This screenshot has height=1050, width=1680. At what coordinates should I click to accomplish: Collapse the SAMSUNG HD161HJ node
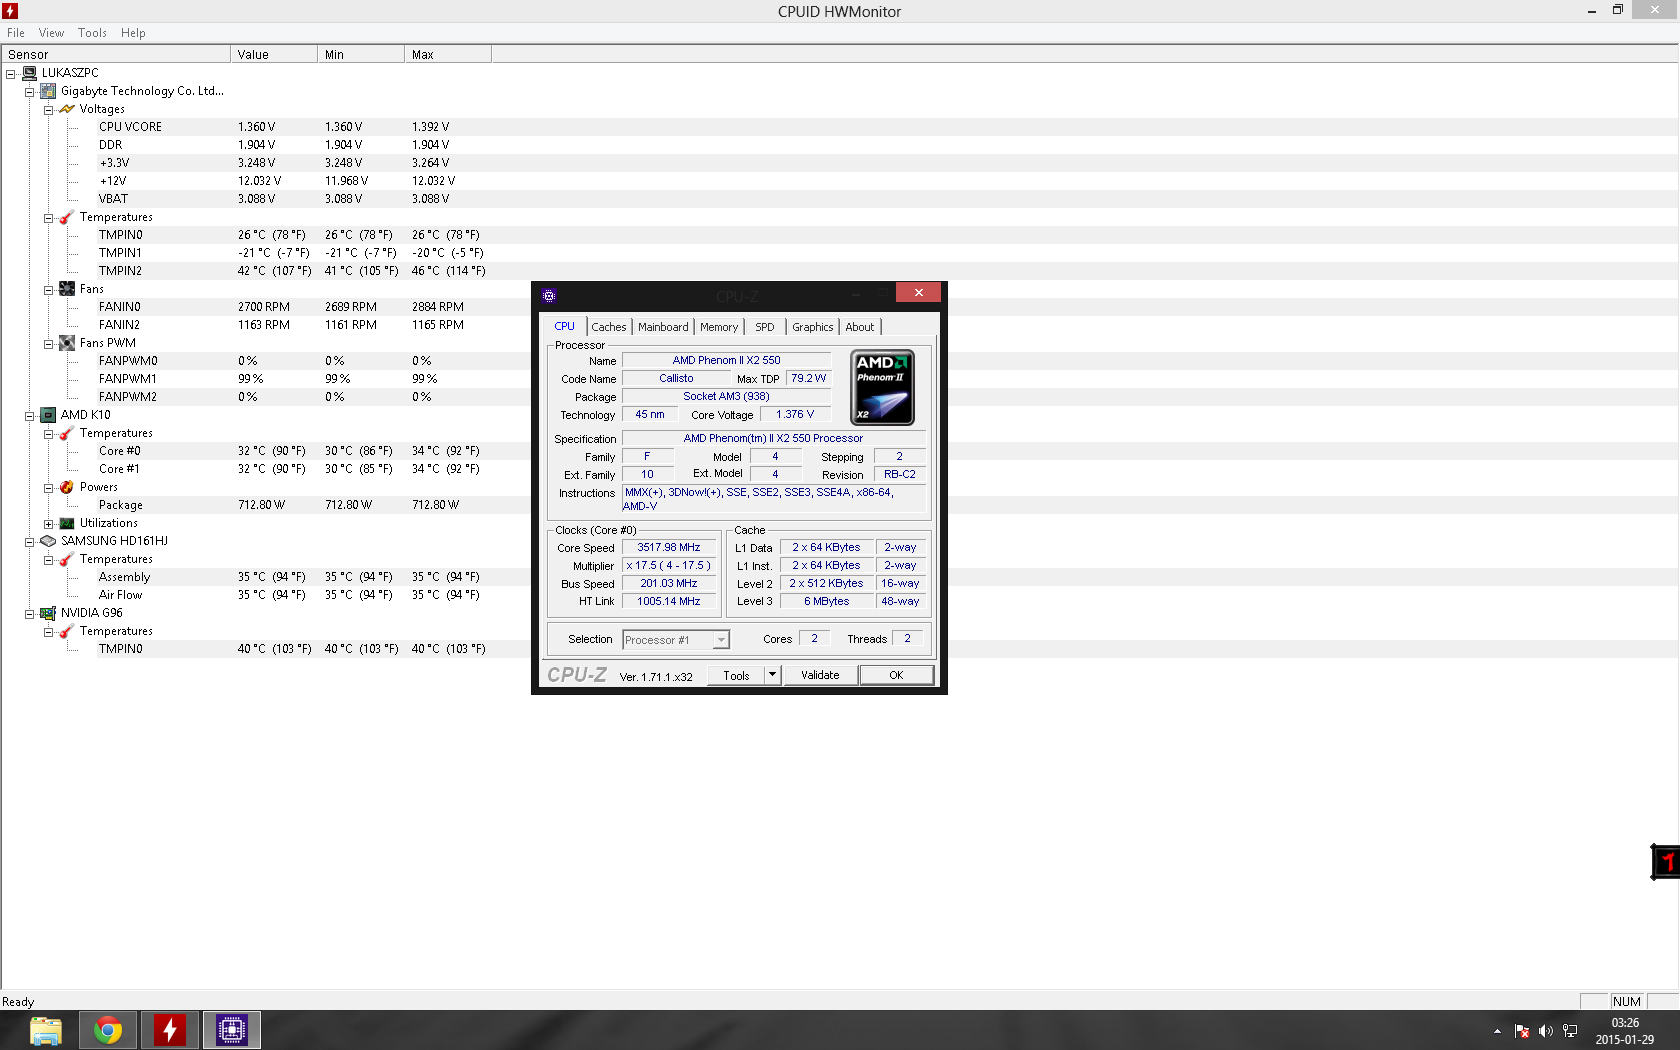pyautogui.click(x=30, y=542)
